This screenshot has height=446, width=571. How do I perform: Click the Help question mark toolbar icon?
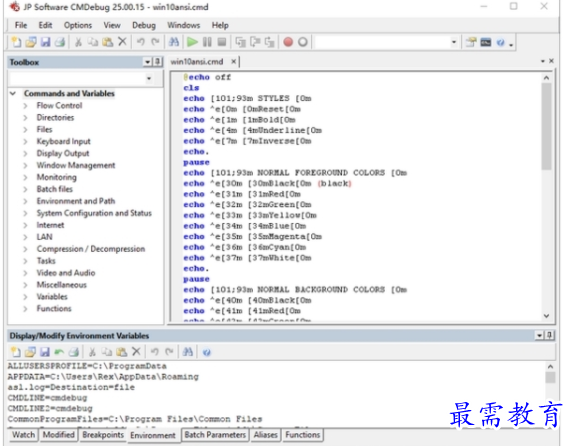click(x=501, y=43)
